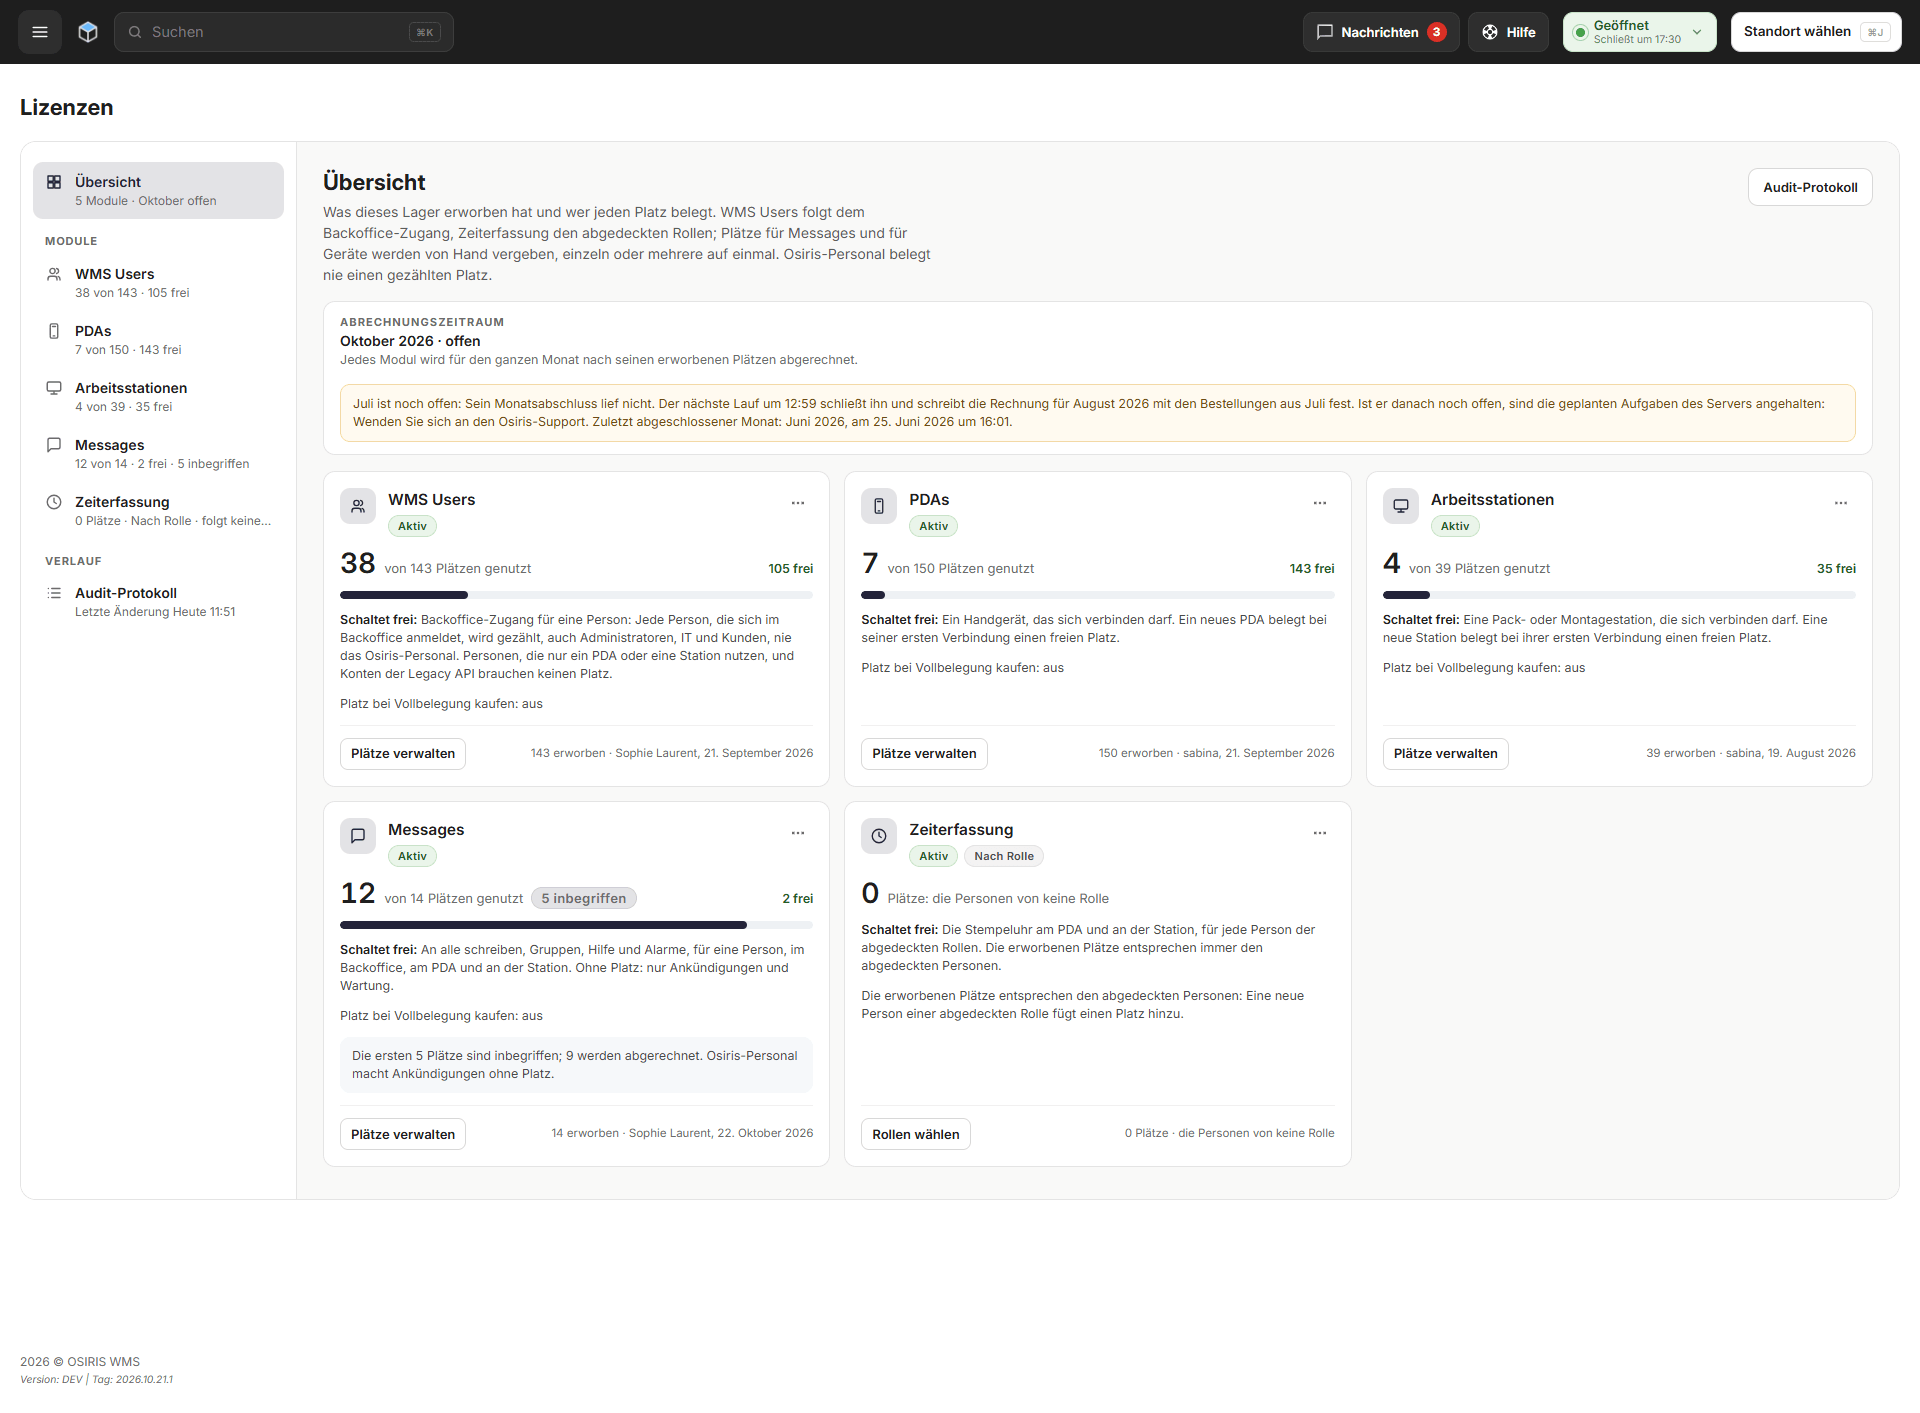
Task: Click Plätze verwalten on the Messages card
Action: (403, 1134)
